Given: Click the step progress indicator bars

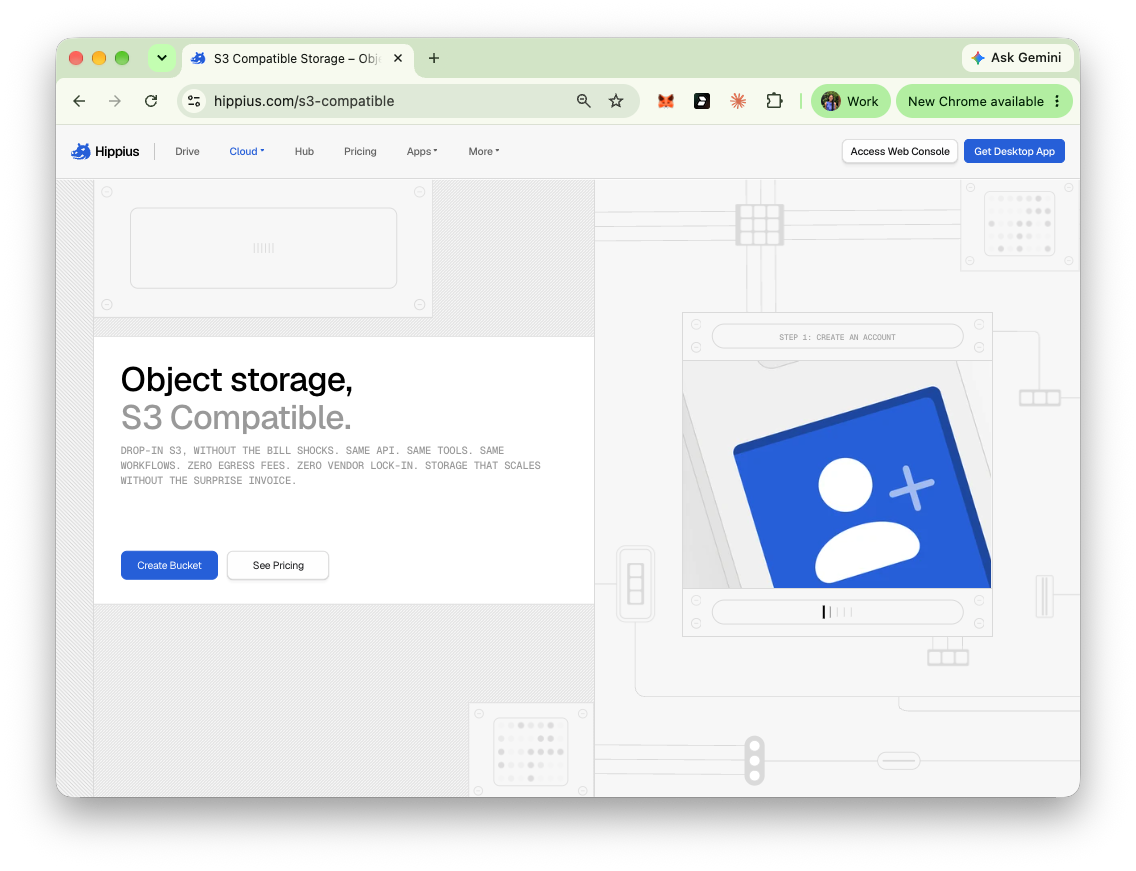Looking at the screenshot, I should point(838,612).
